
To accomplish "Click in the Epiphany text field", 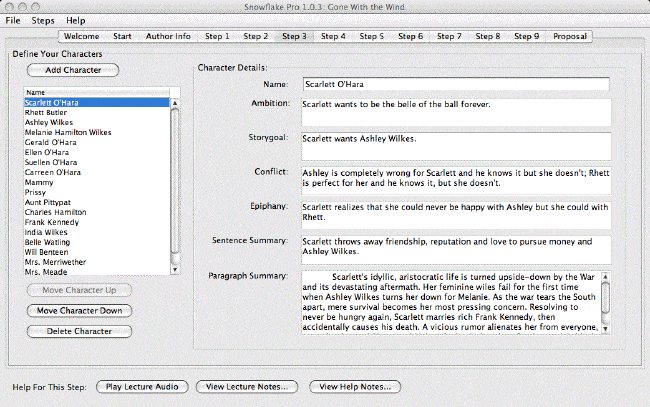I will 456,215.
